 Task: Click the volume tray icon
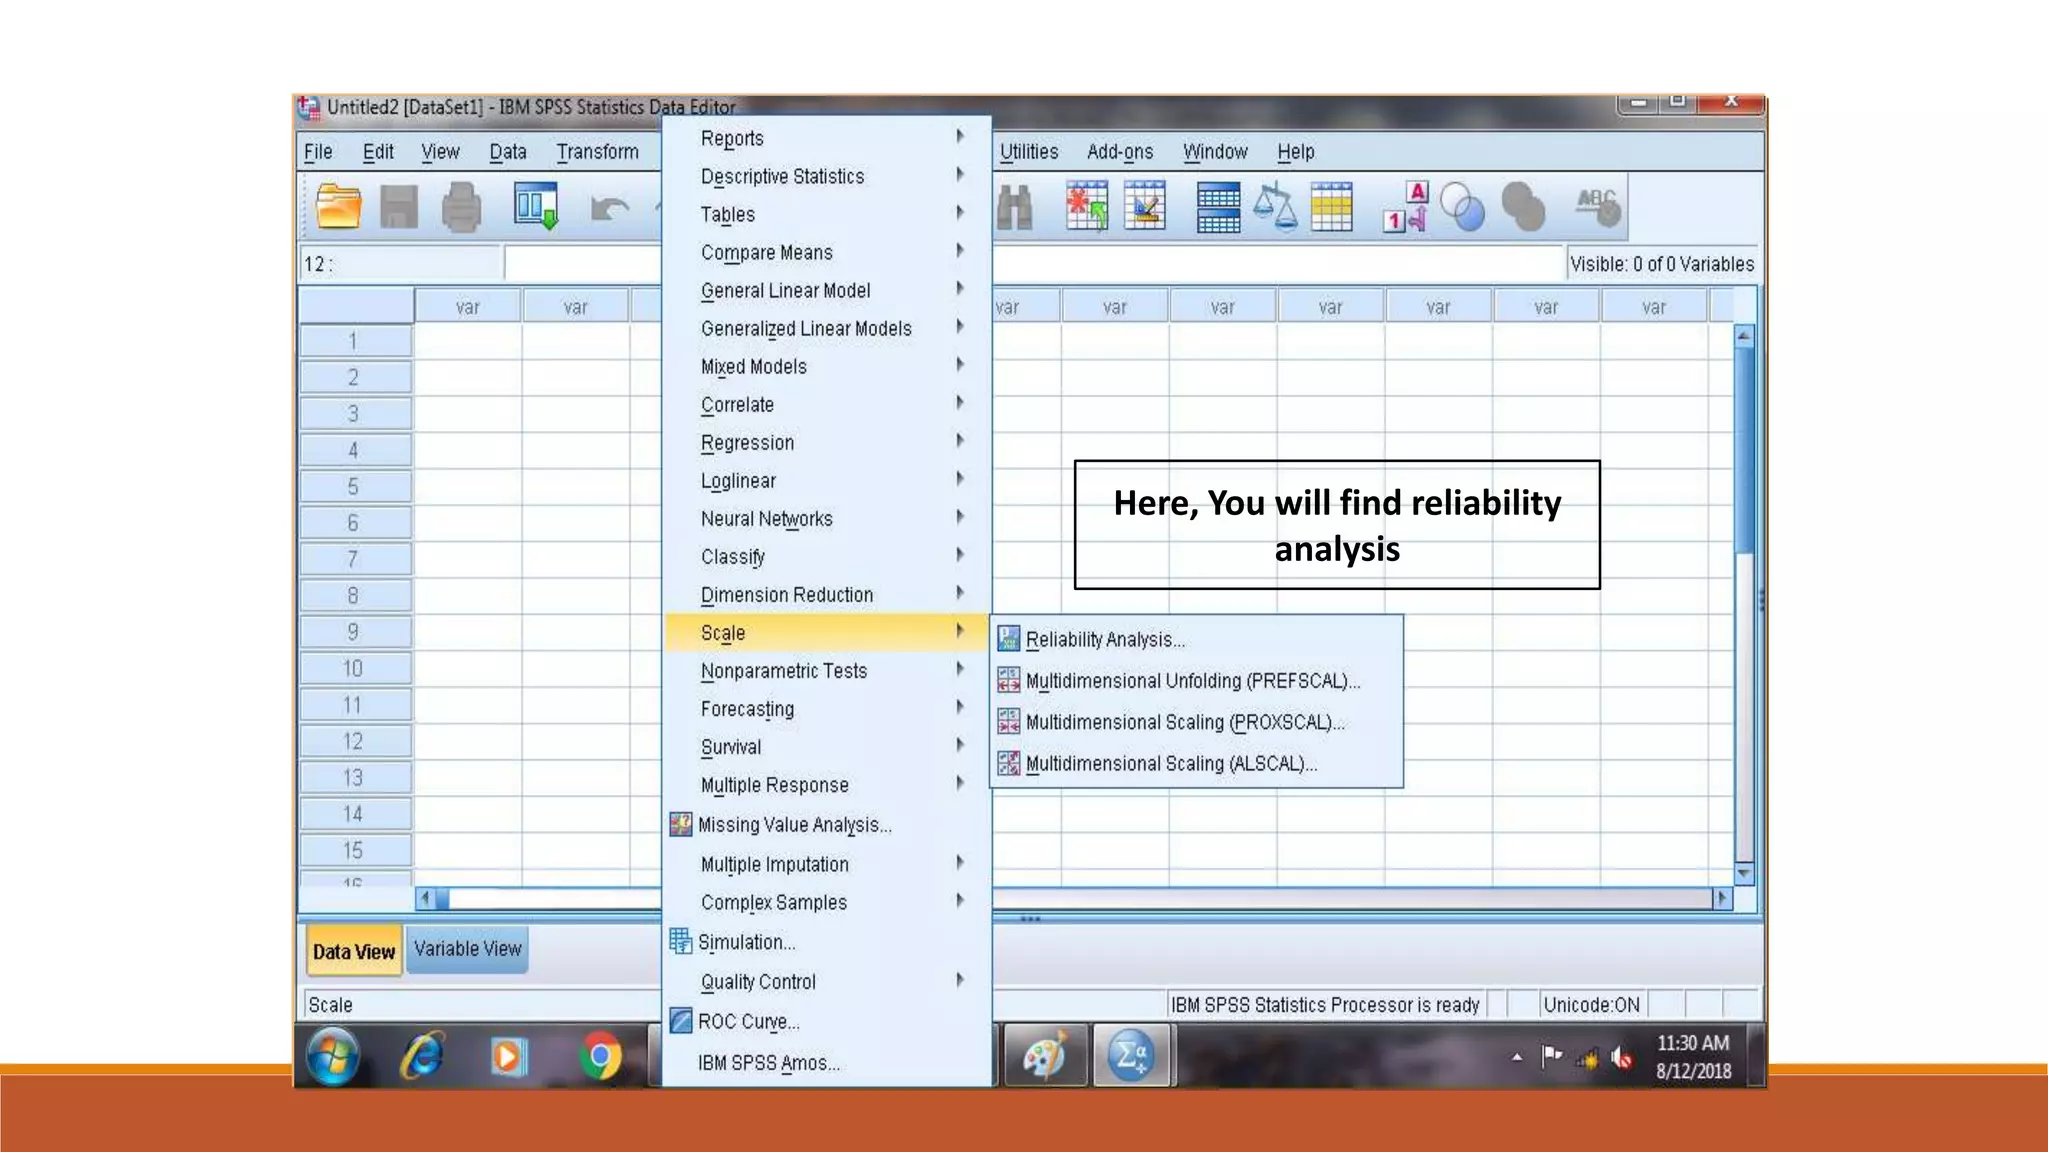[1622, 1058]
